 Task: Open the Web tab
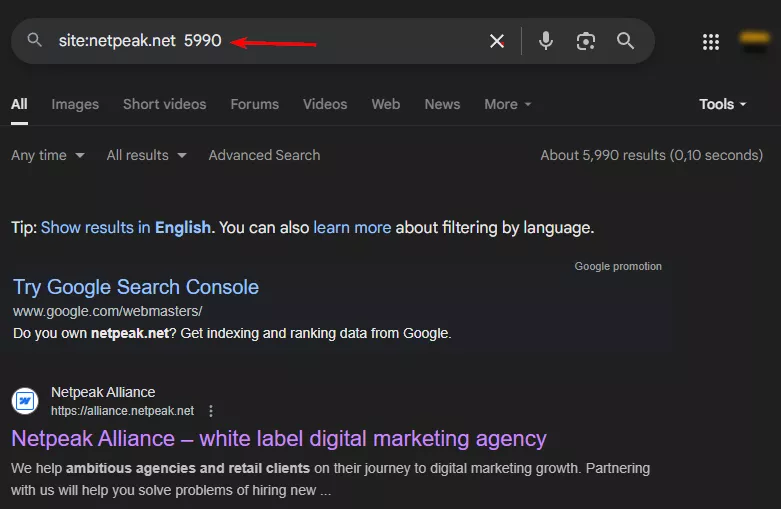(386, 104)
